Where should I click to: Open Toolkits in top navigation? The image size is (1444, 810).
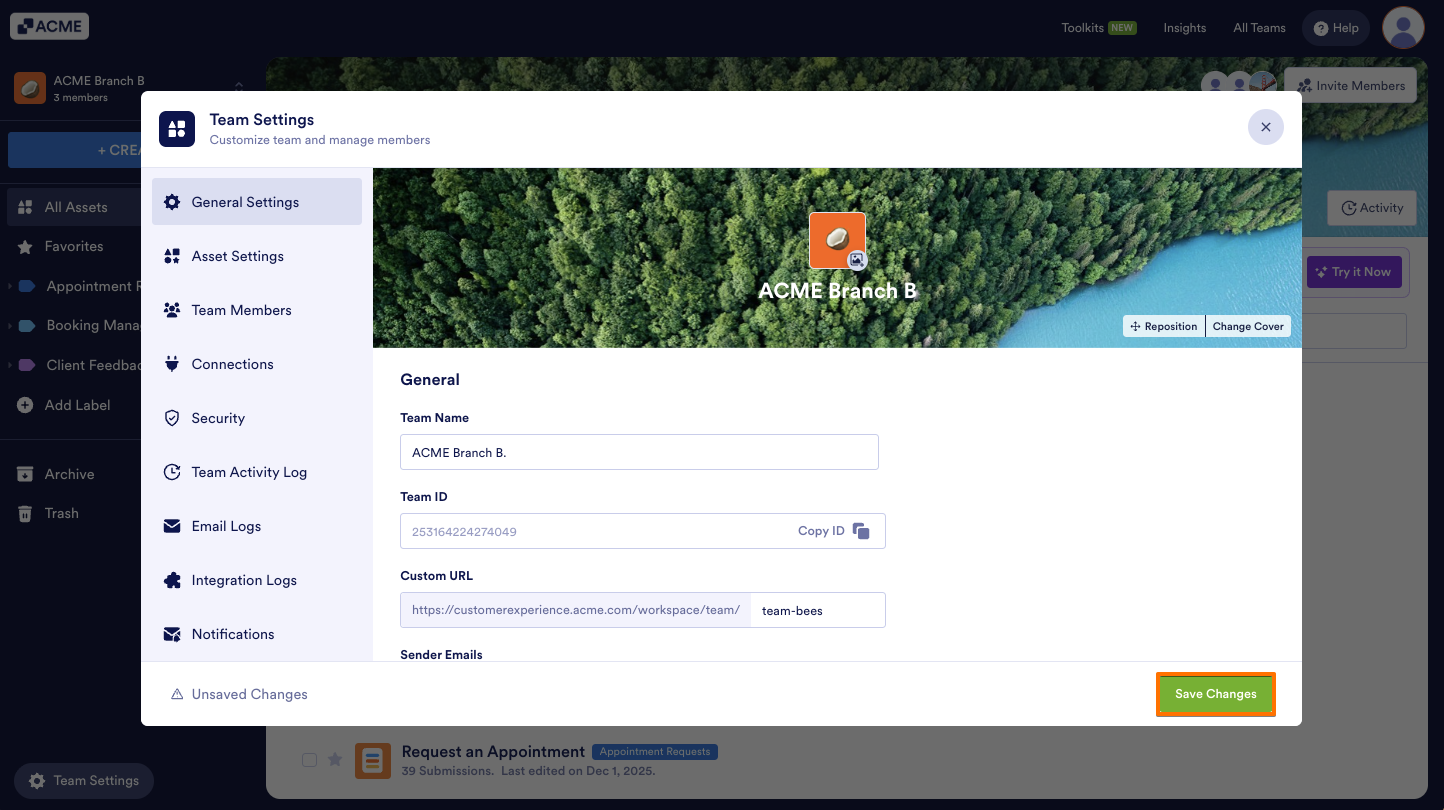tap(1098, 28)
